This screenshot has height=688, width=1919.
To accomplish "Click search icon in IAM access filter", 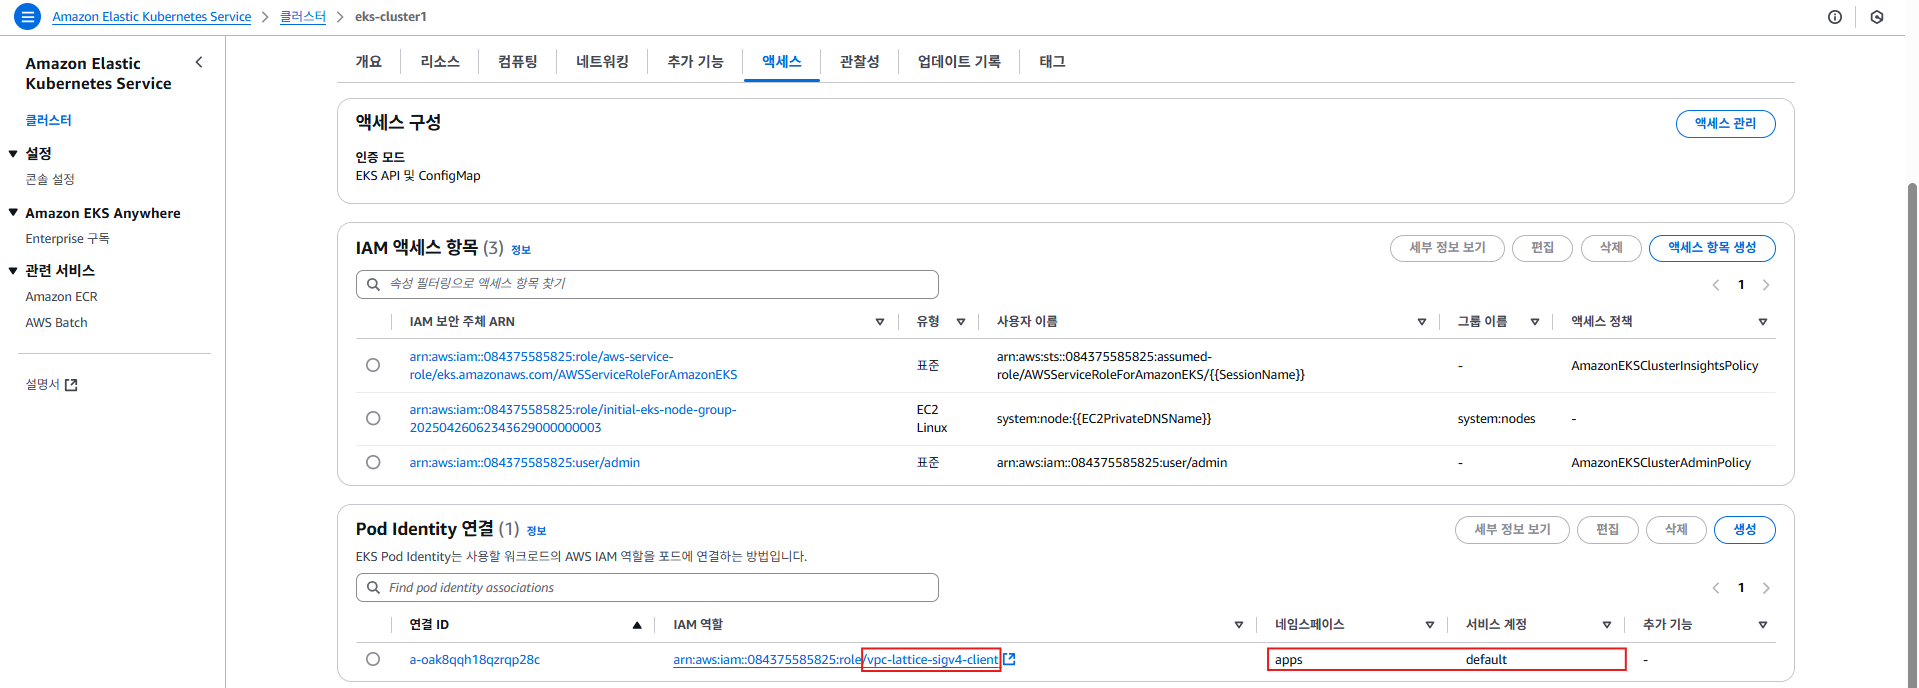I will [x=373, y=284].
